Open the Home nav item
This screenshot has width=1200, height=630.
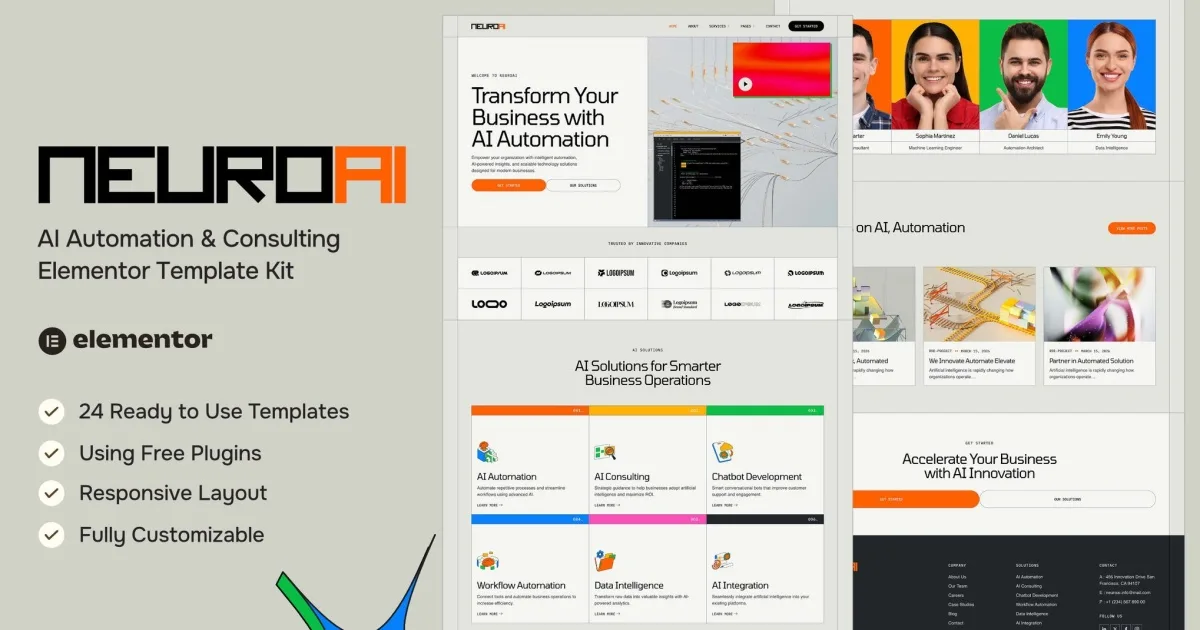pyautogui.click(x=673, y=26)
